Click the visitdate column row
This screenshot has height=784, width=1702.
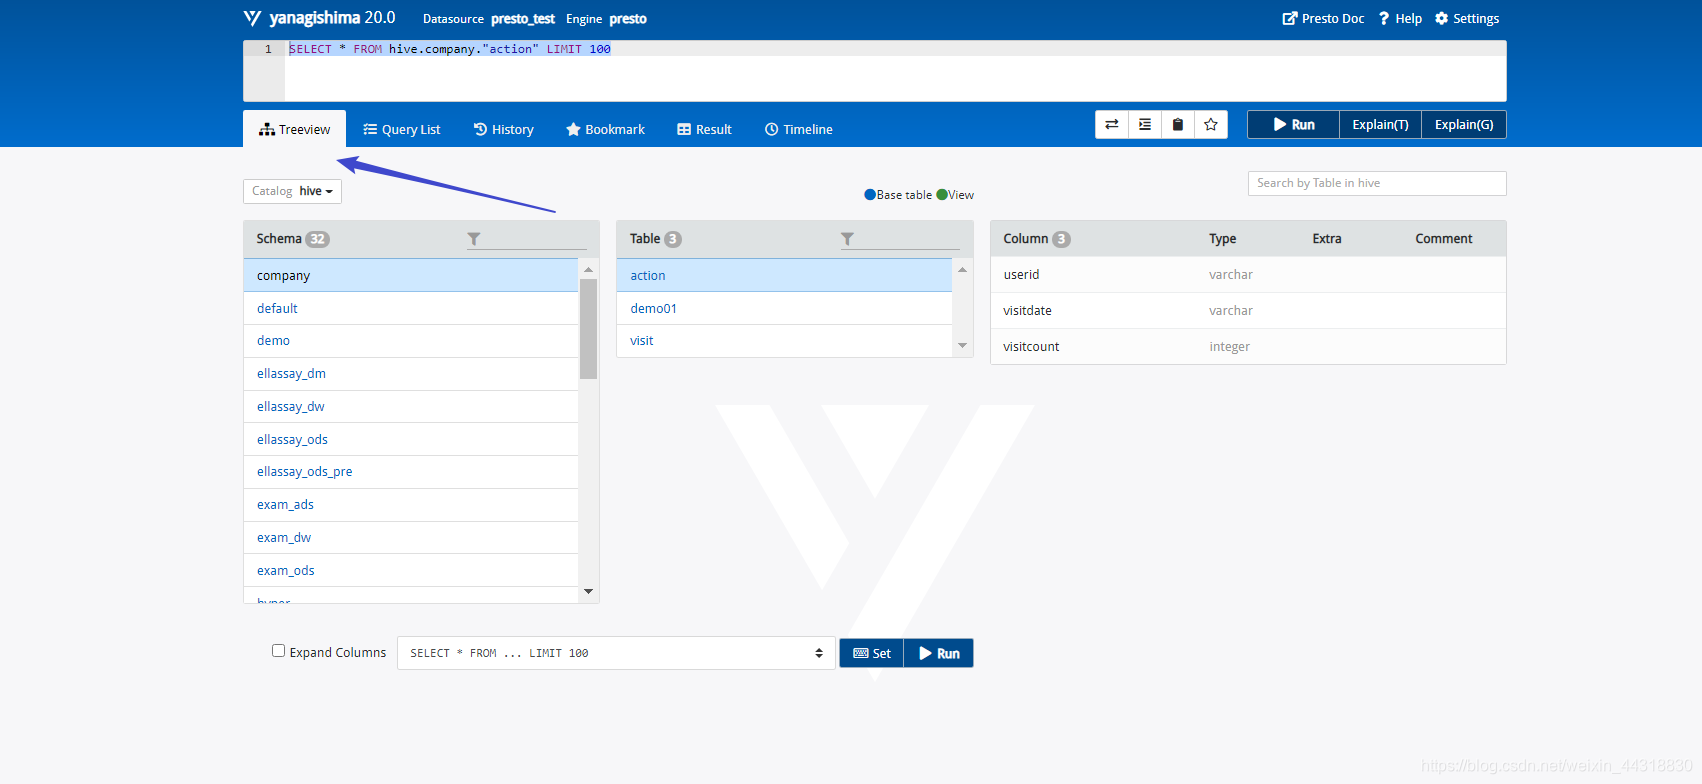tap(1248, 311)
